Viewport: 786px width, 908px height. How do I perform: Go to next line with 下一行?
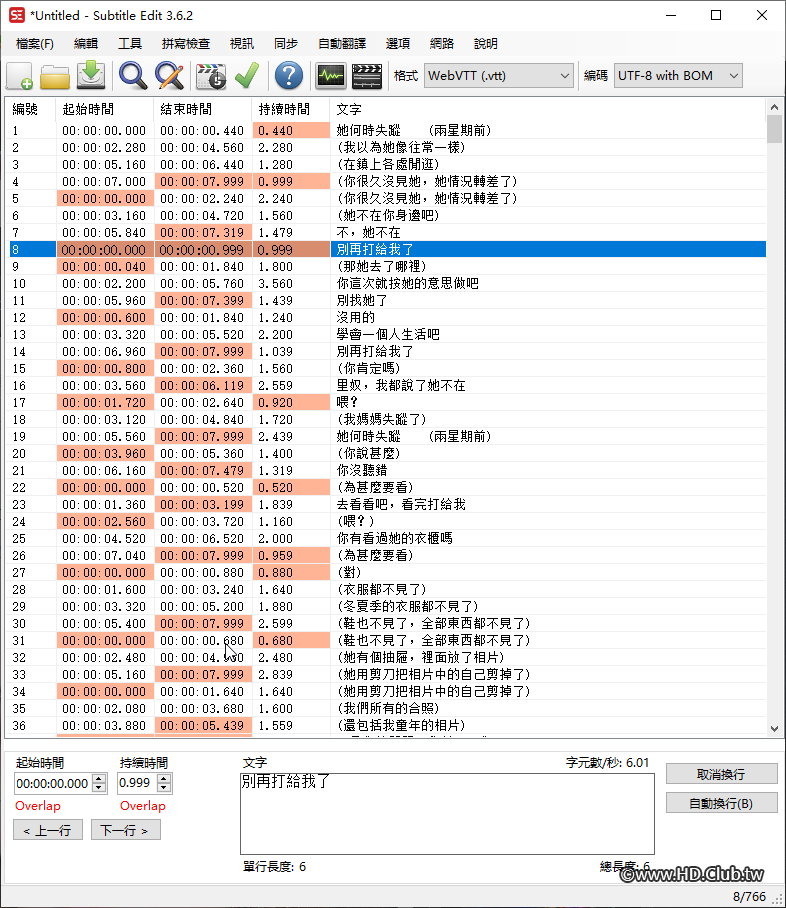click(126, 830)
